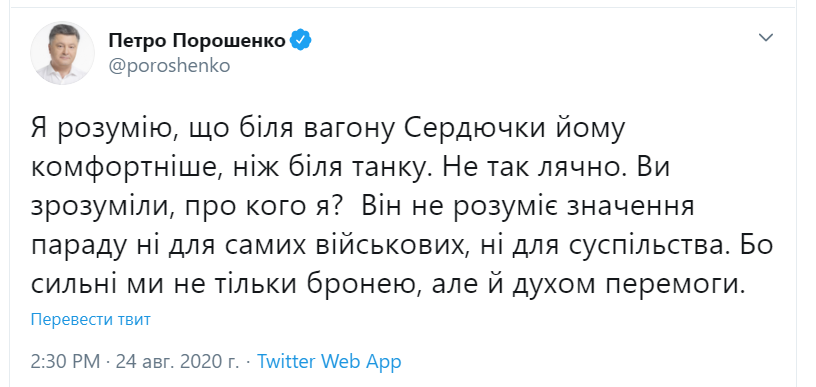This screenshot has width=816, height=387.
Task: Open the display name Петро Порошенко
Action: click(x=197, y=41)
